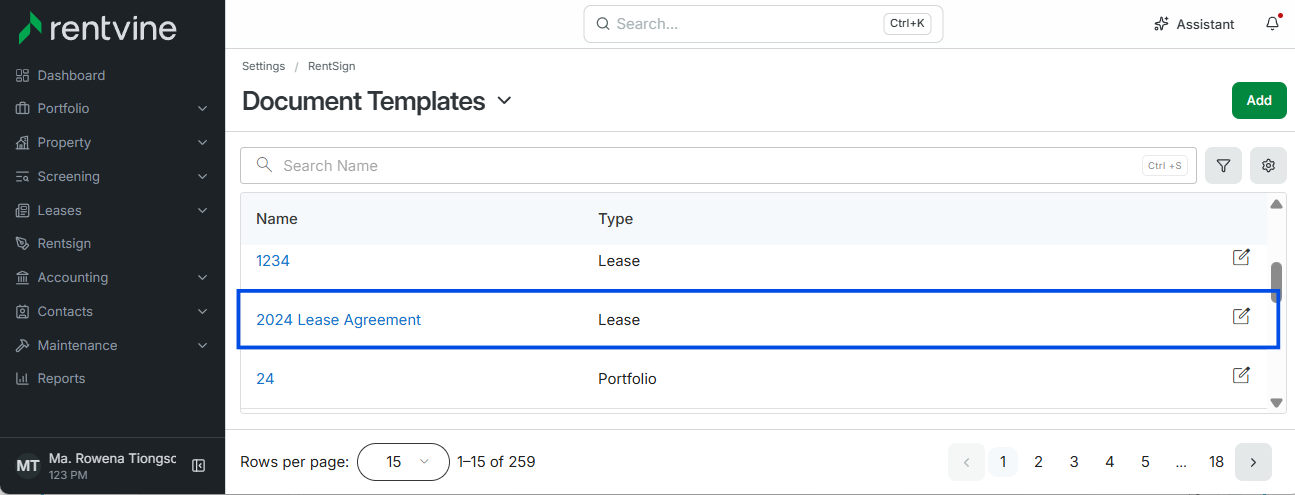Open the Assistant sparkle button

tap(1194, 24)
